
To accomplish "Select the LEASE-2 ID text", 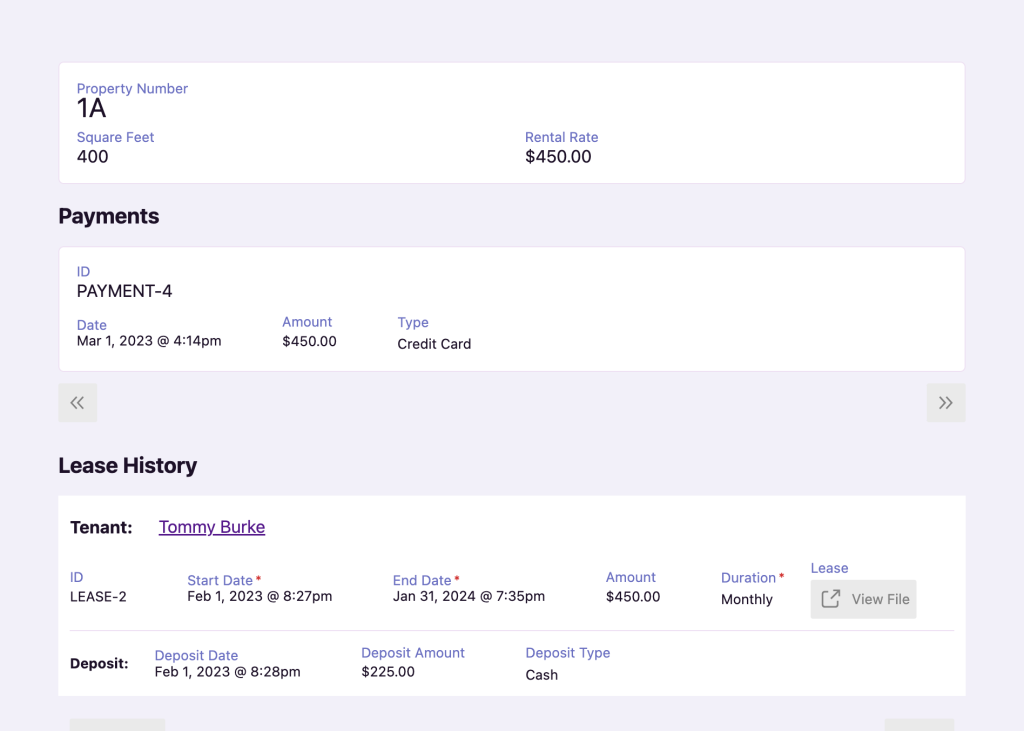I will [x=99, y=596].
